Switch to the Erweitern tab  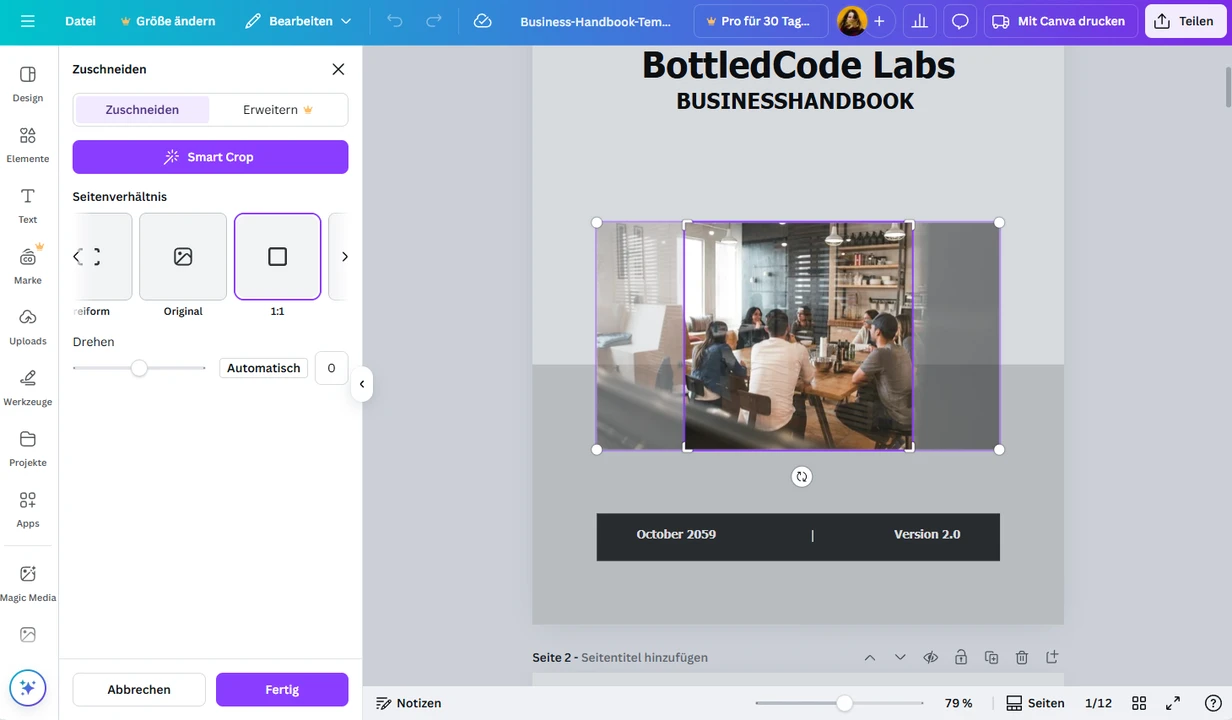278,110
